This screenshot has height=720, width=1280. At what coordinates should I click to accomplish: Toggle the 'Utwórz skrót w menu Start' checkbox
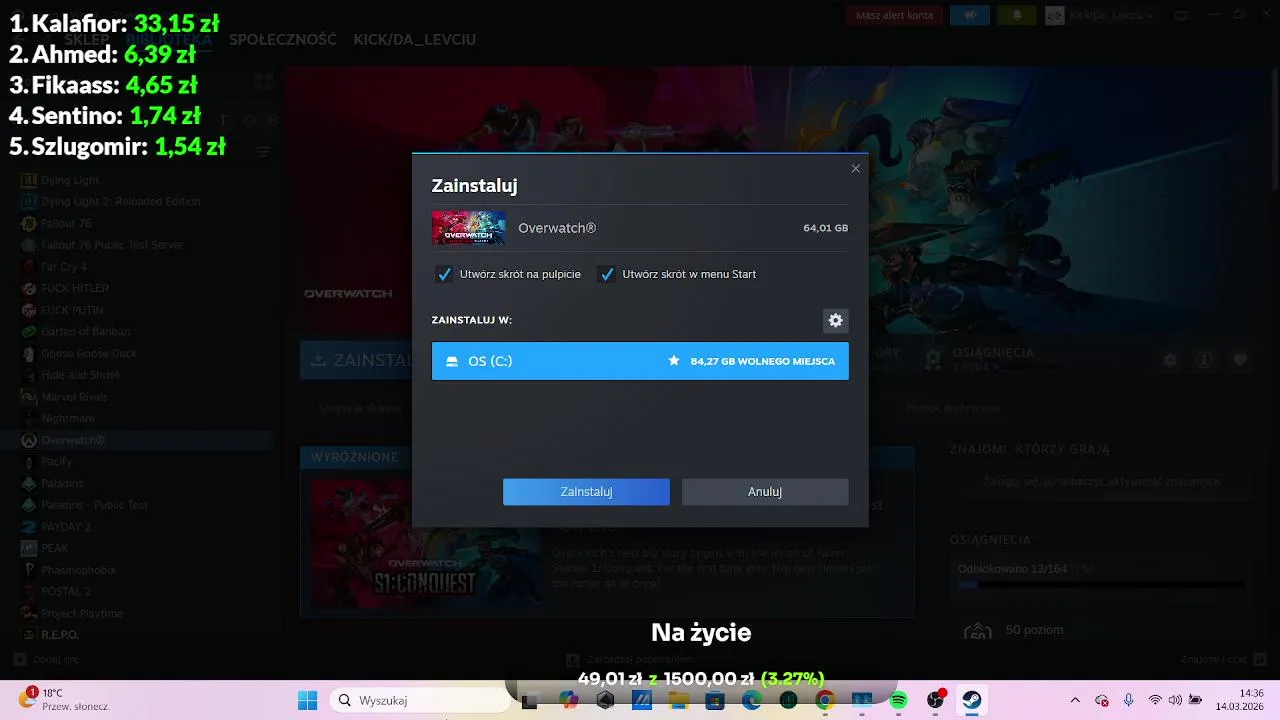click(x=606, y=274)
